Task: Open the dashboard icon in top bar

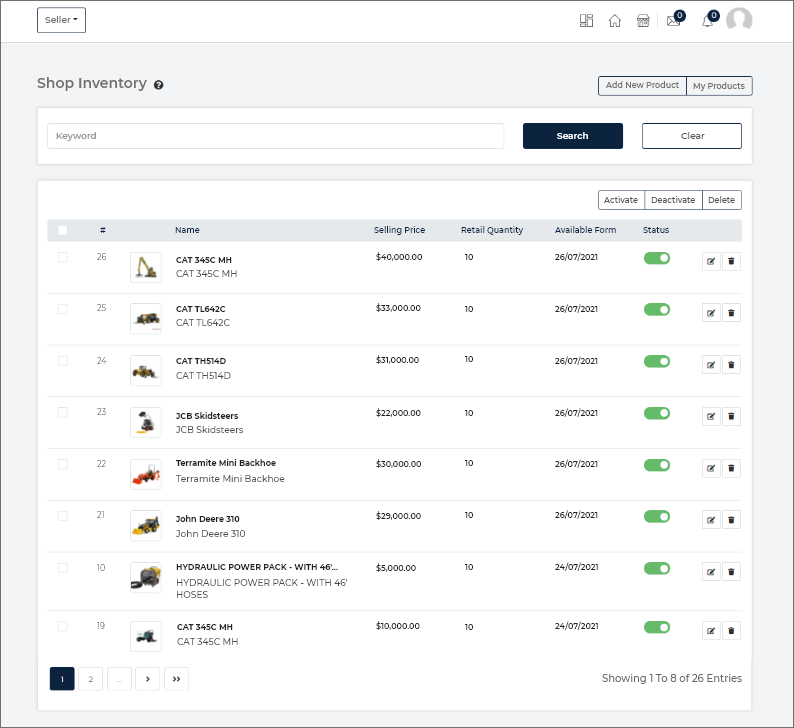Action: coord(586,21)
